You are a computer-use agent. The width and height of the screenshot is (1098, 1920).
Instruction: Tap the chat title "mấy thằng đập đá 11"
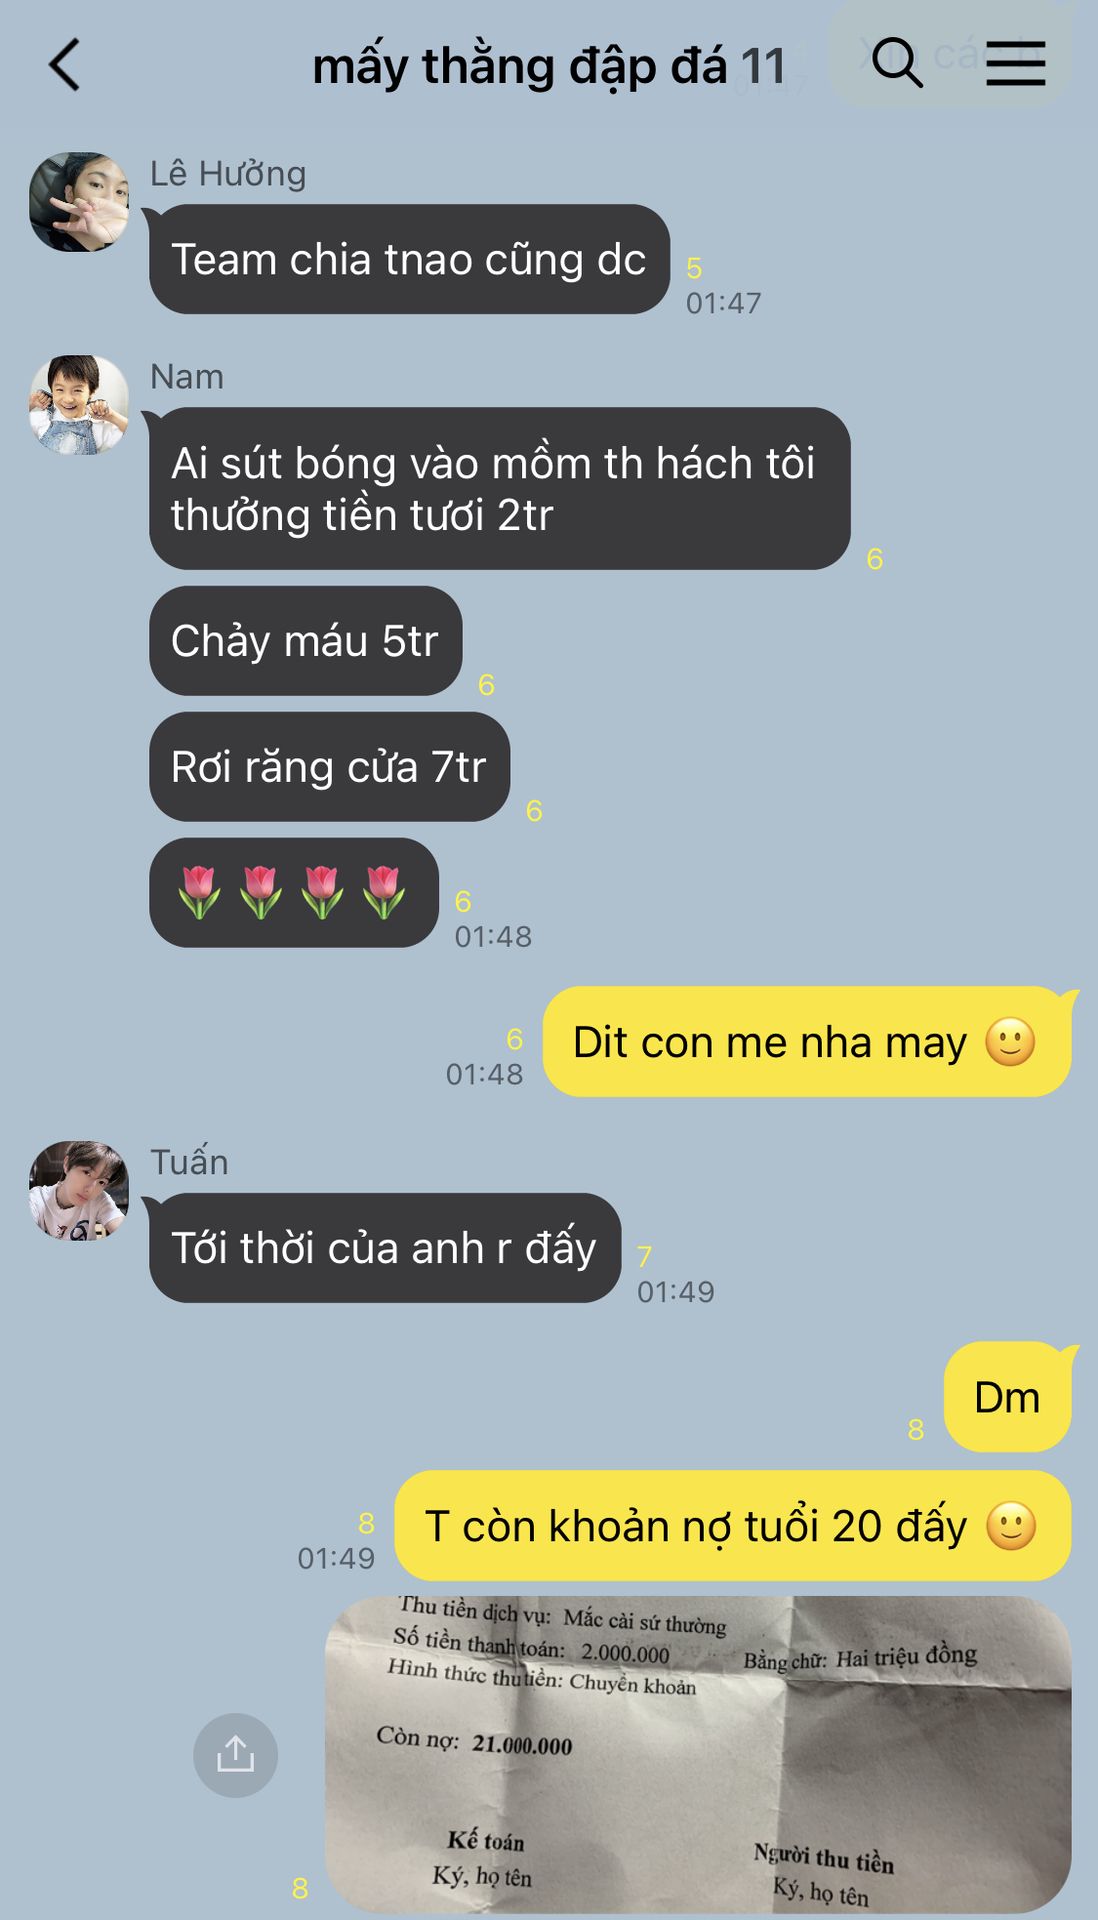click(x=549, y=66)
